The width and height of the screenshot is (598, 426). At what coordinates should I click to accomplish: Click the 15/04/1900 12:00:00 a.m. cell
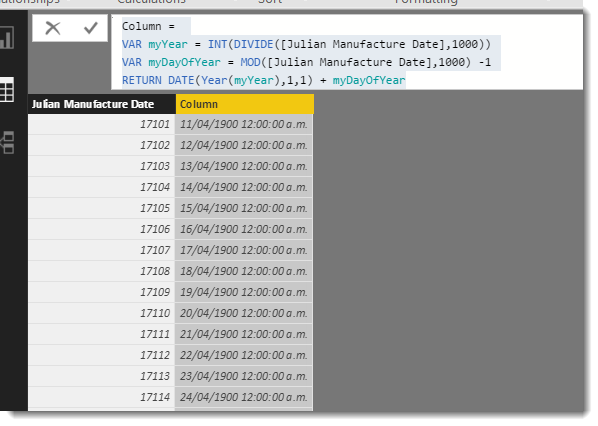[244, 208]
